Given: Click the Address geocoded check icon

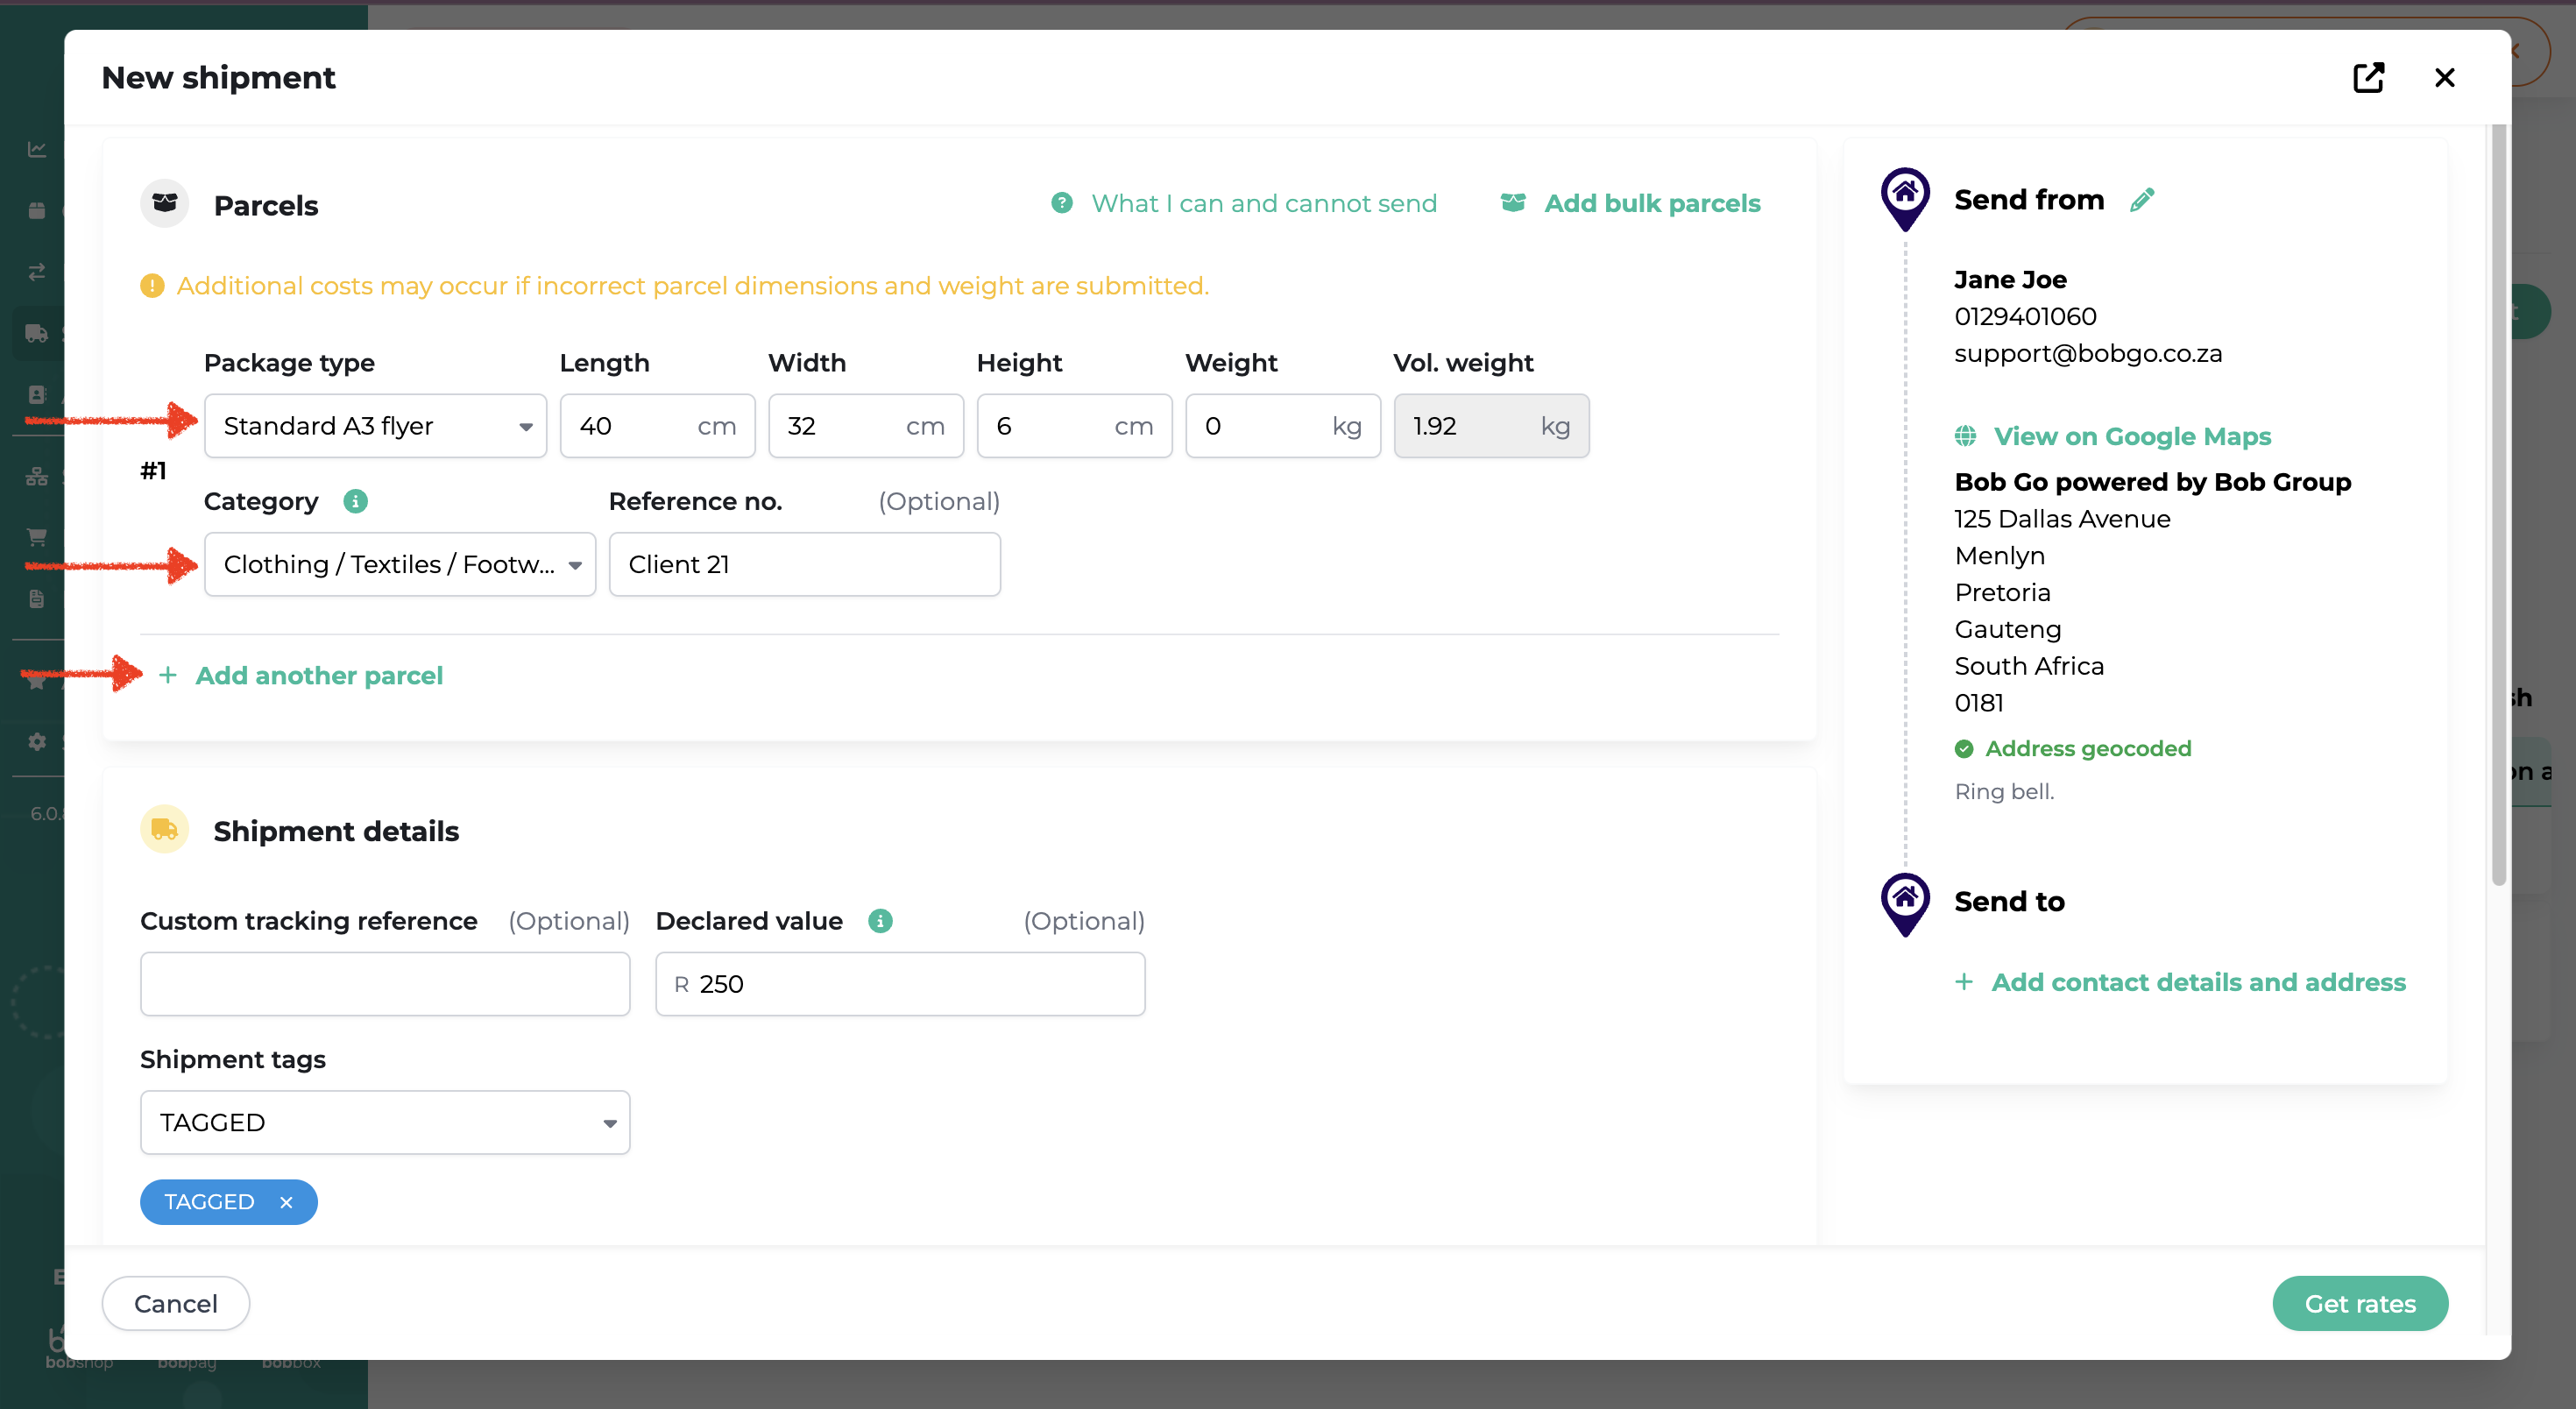Looking at the screenshot, I should tap(1963, 749).
